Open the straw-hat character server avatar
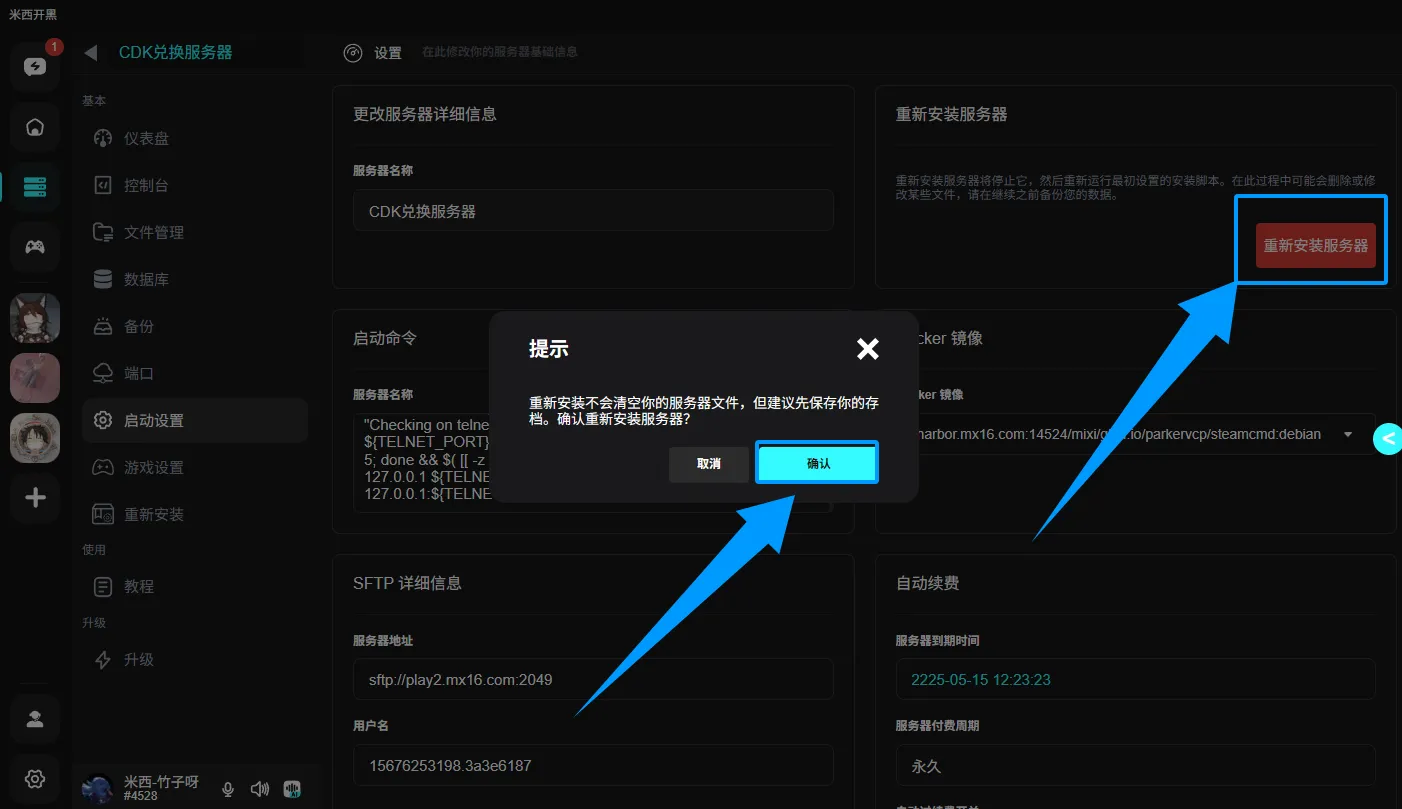This screenshot has width=1402, height=809. tap(35, 438)
